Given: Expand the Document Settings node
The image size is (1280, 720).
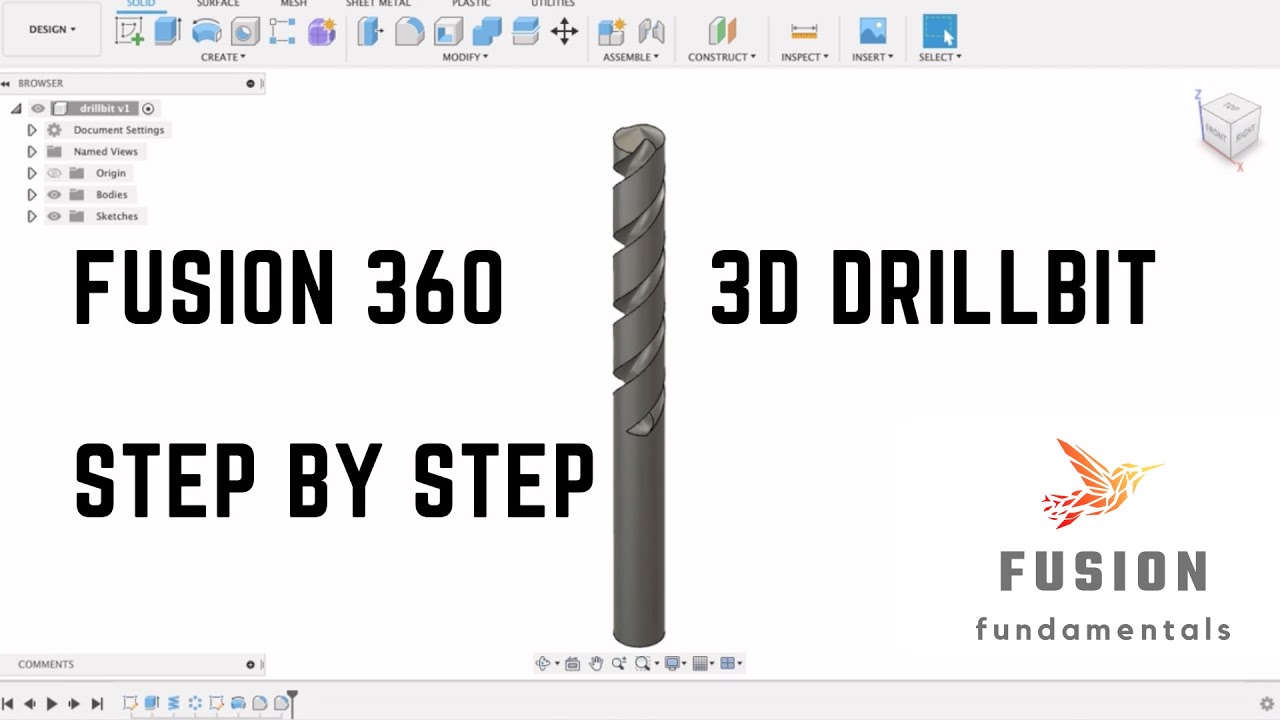Looking at the screenshot, I should click(32, 130).
